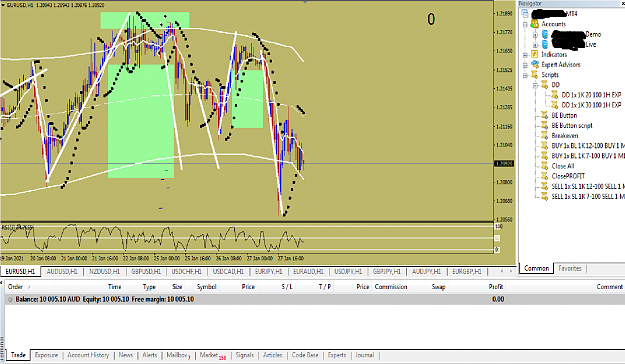Viewport: 625px width, 364px height.
Task: Collapse the Scripts tree node
Action: (525, 75)
